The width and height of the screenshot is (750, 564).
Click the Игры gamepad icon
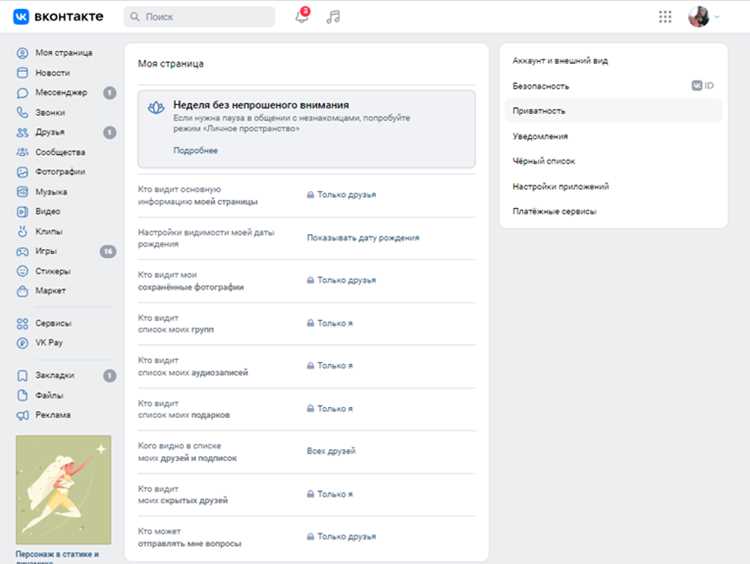(22, 251)
